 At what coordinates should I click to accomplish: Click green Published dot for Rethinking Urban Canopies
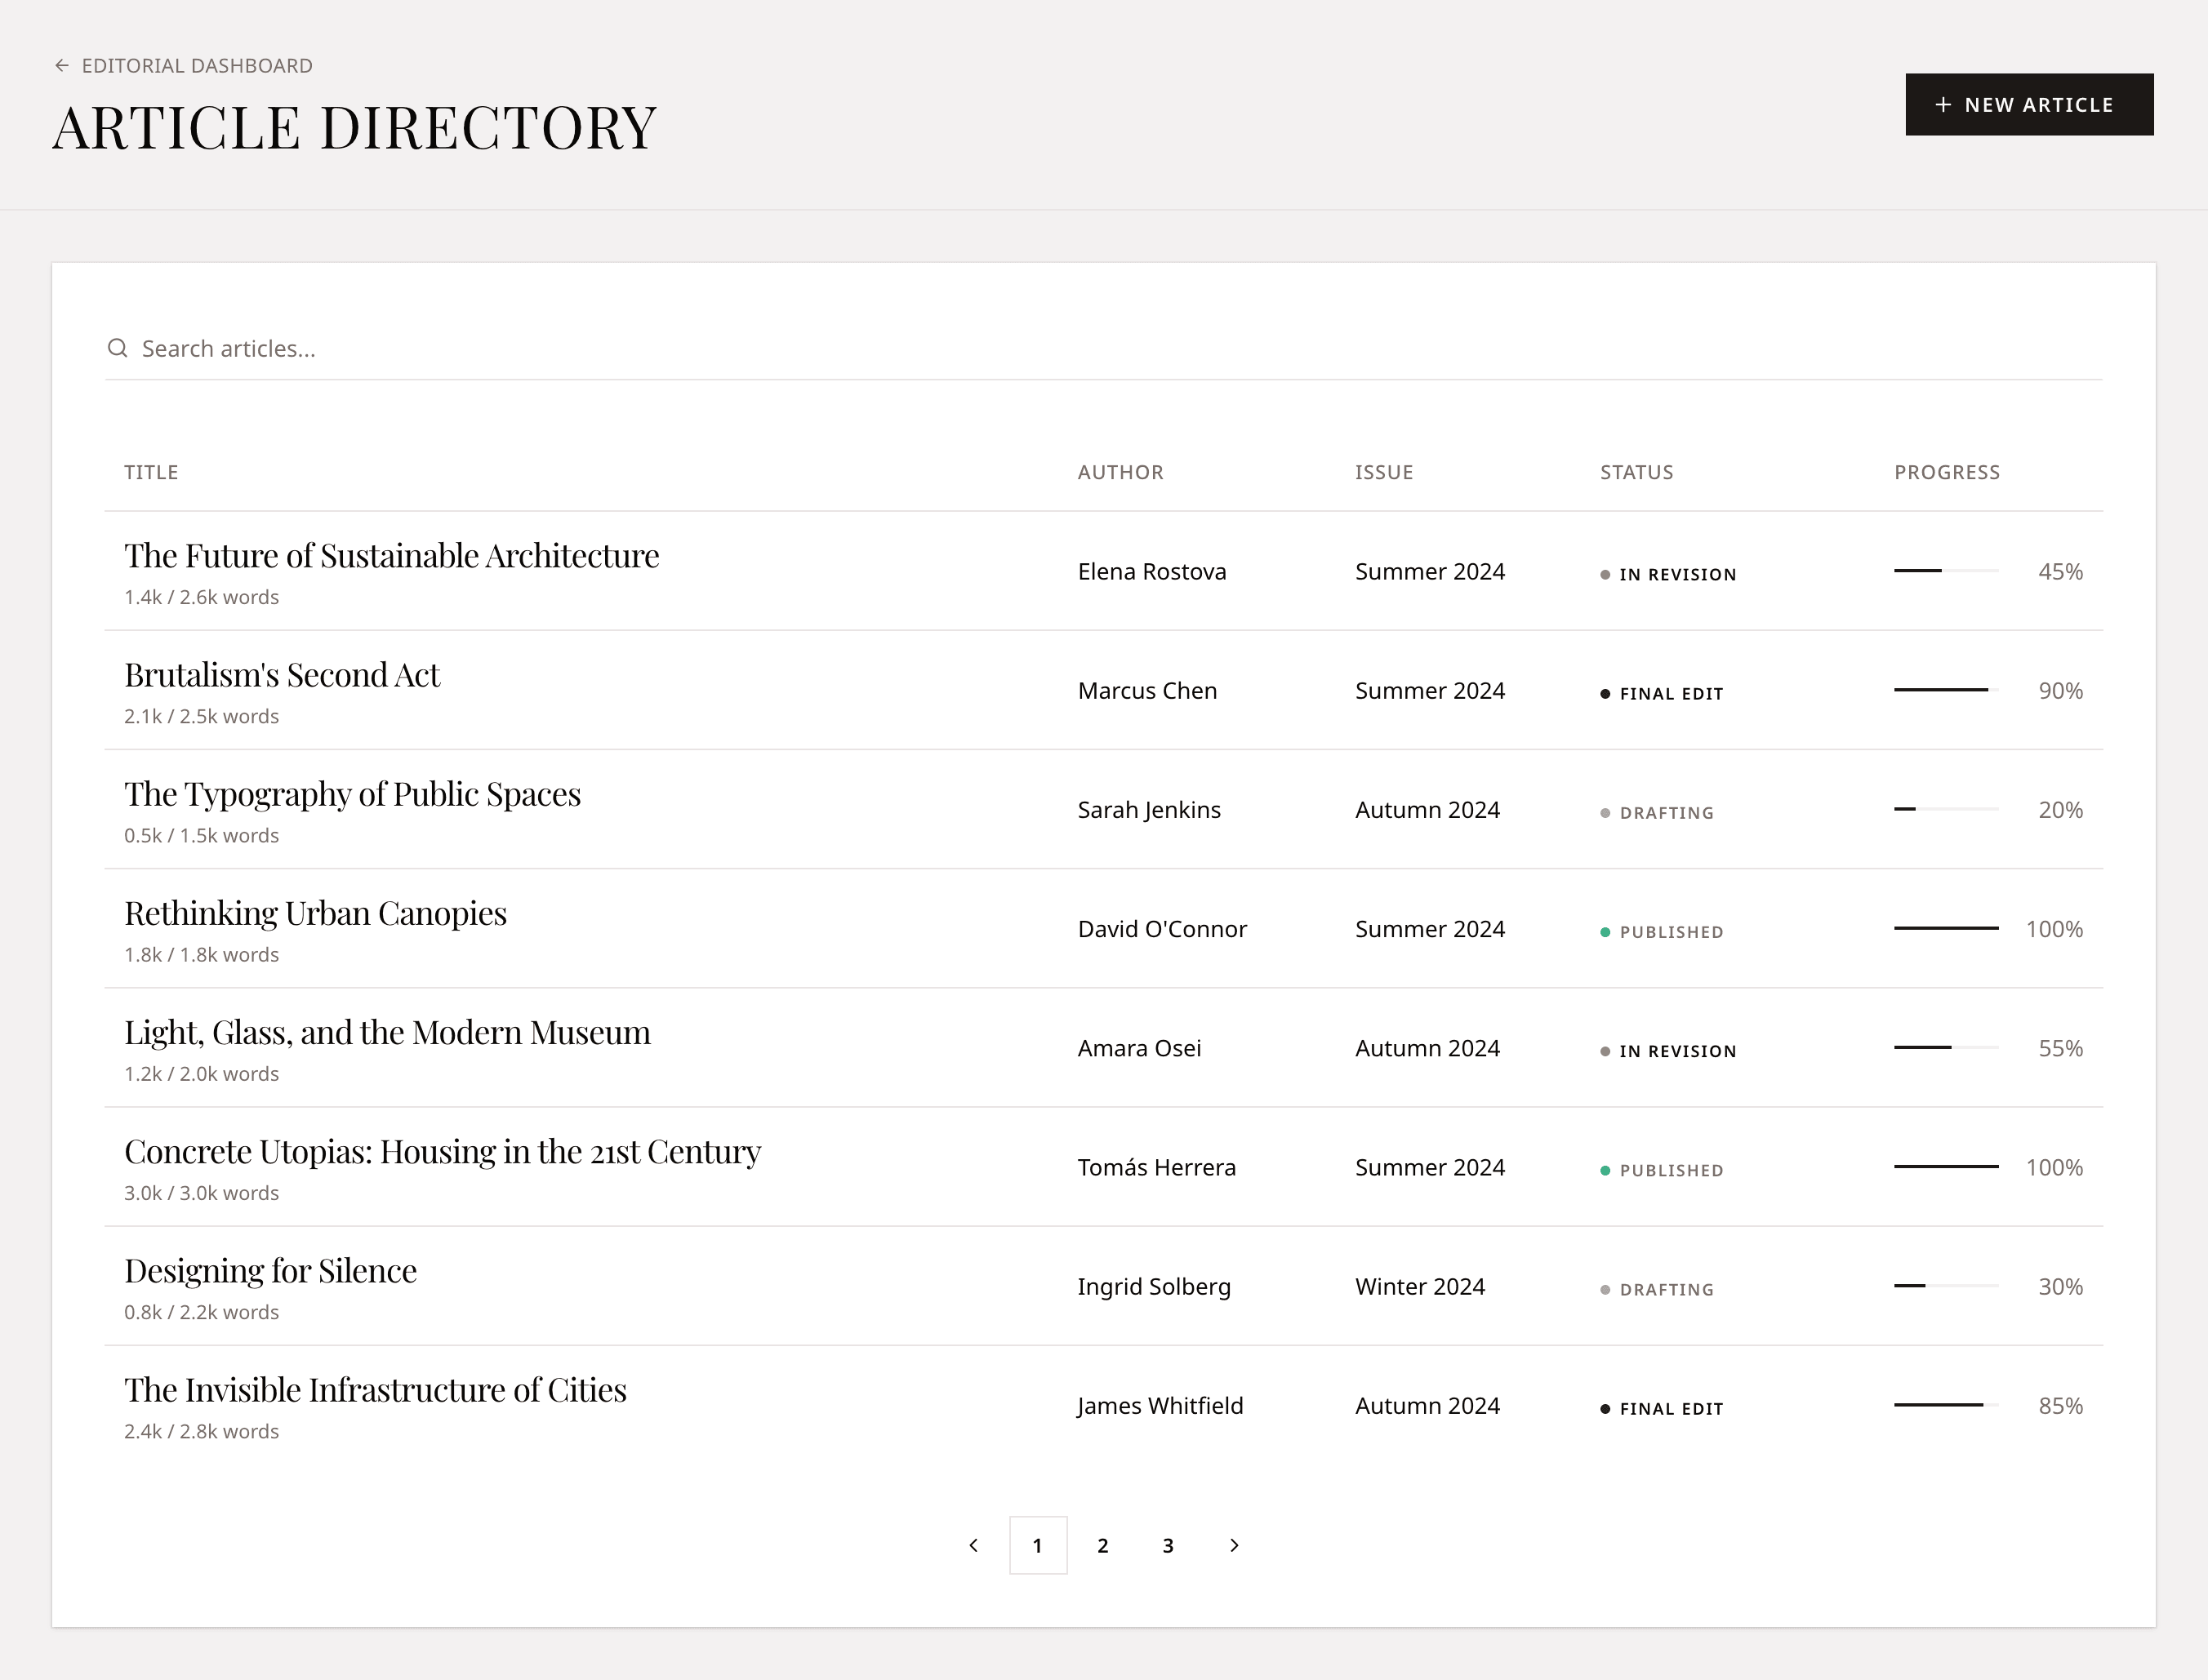click(x=1605, y=932)
